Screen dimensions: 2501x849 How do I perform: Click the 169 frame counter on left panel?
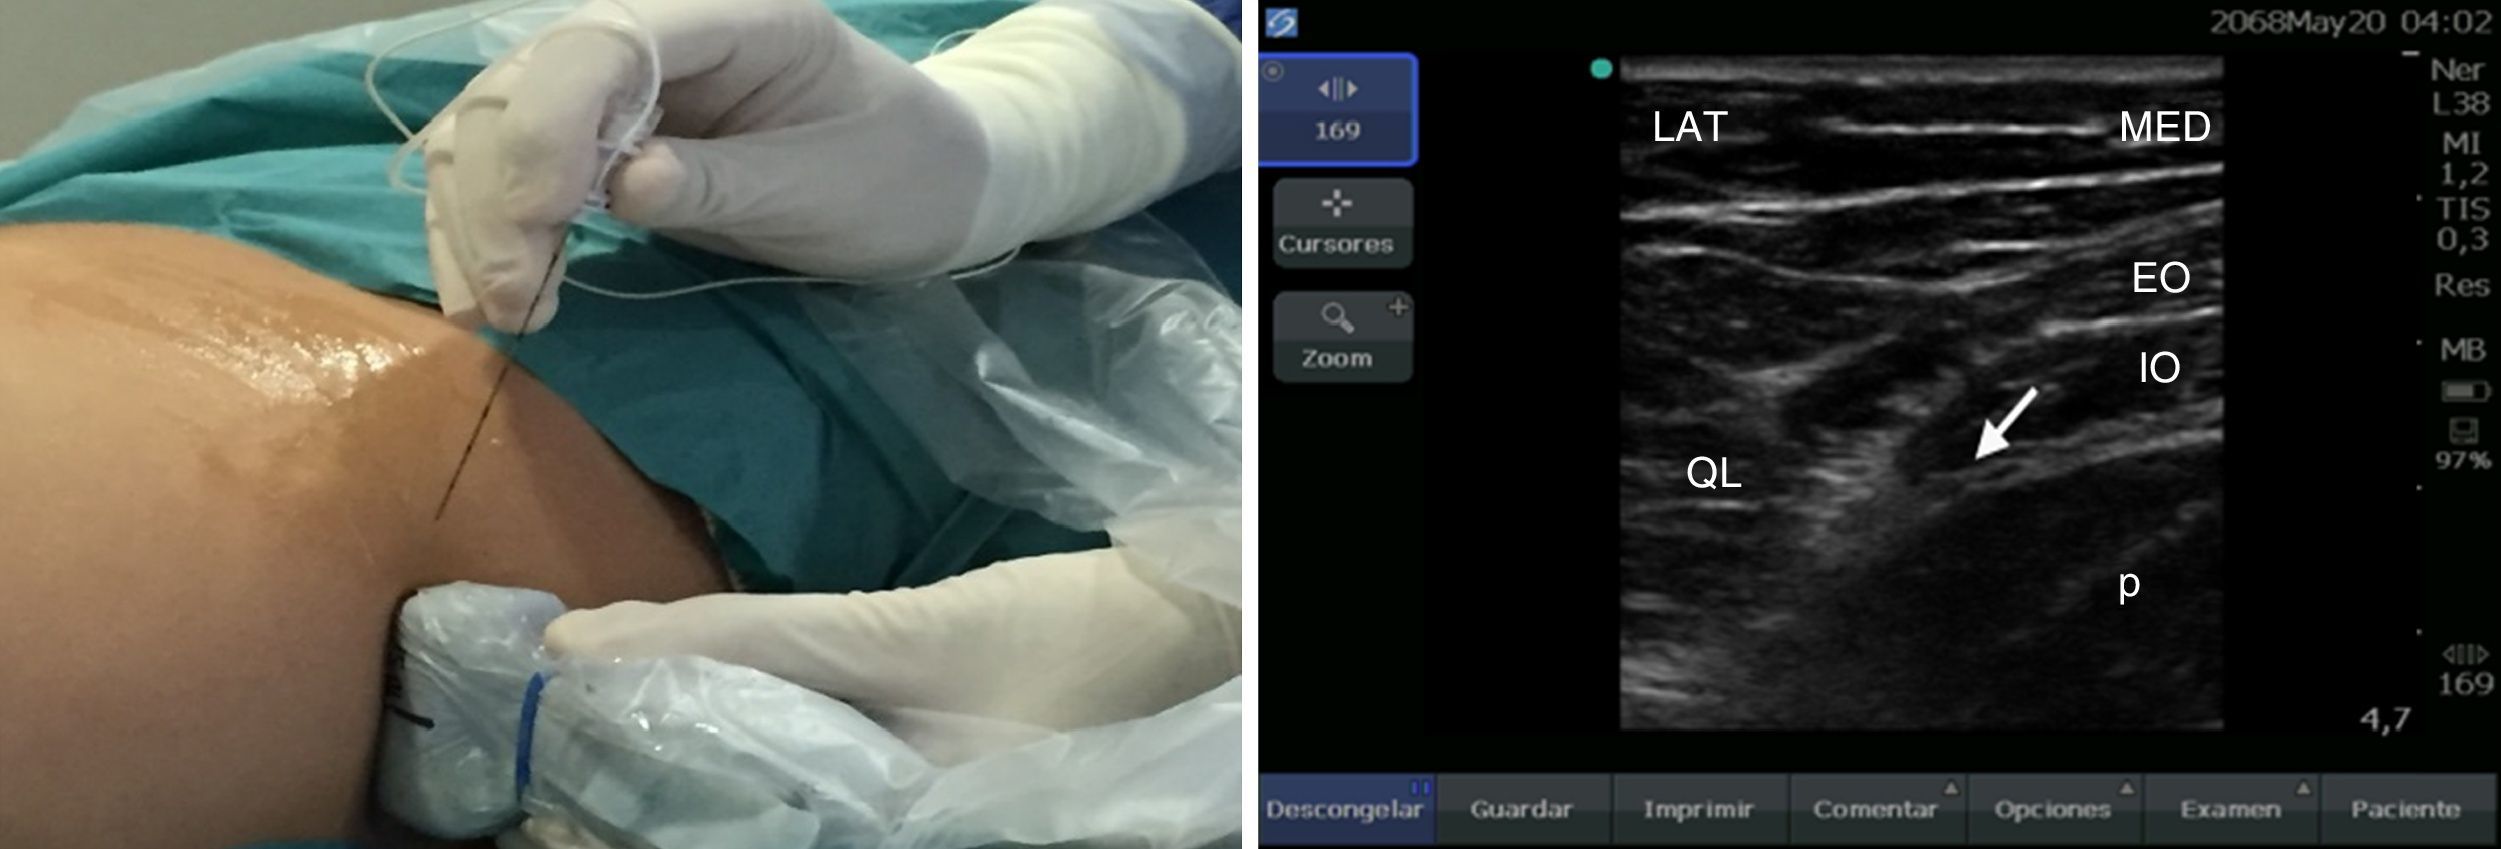pos(1337,130)
